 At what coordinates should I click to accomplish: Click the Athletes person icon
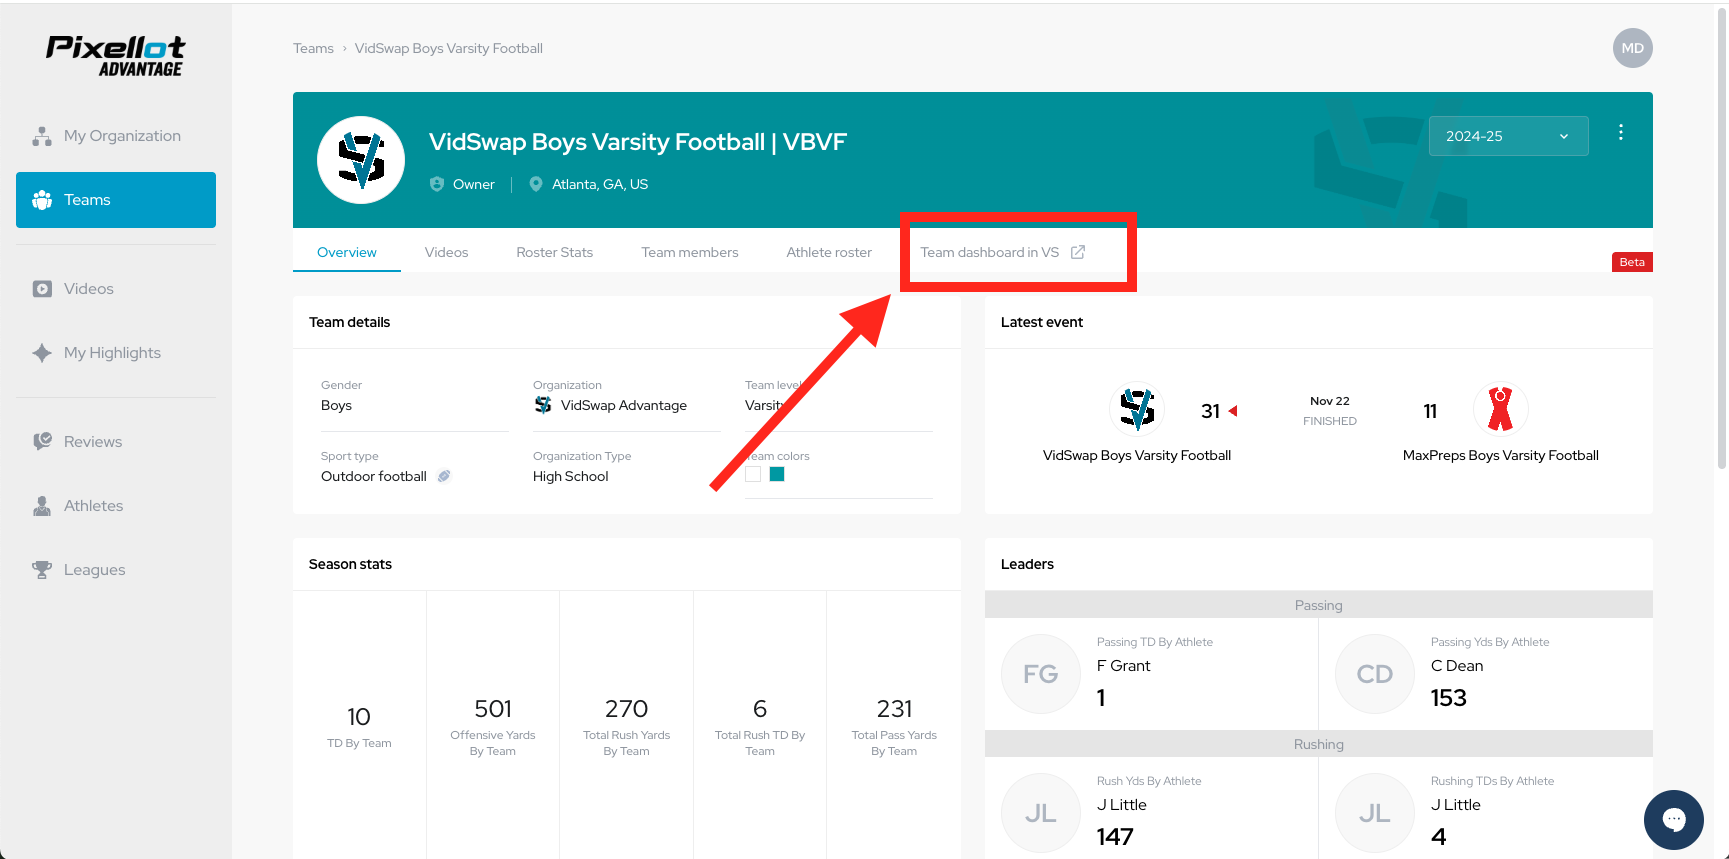[42, 506]
